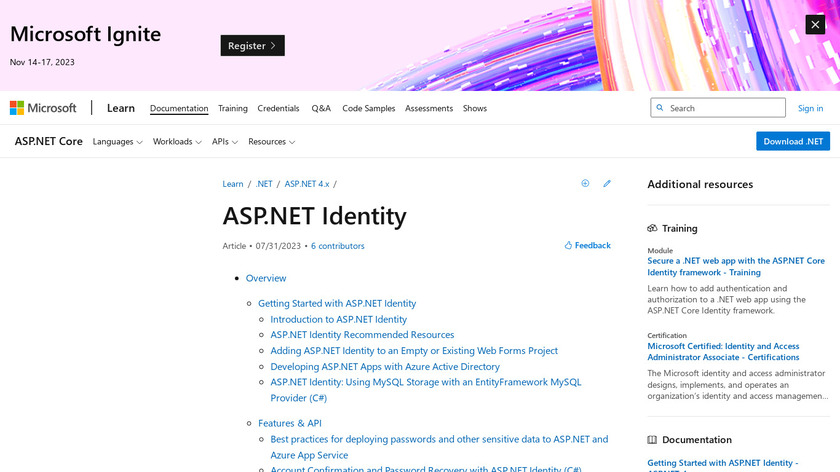Open Secure a .NET web app training module

click(x=736, y=266)
